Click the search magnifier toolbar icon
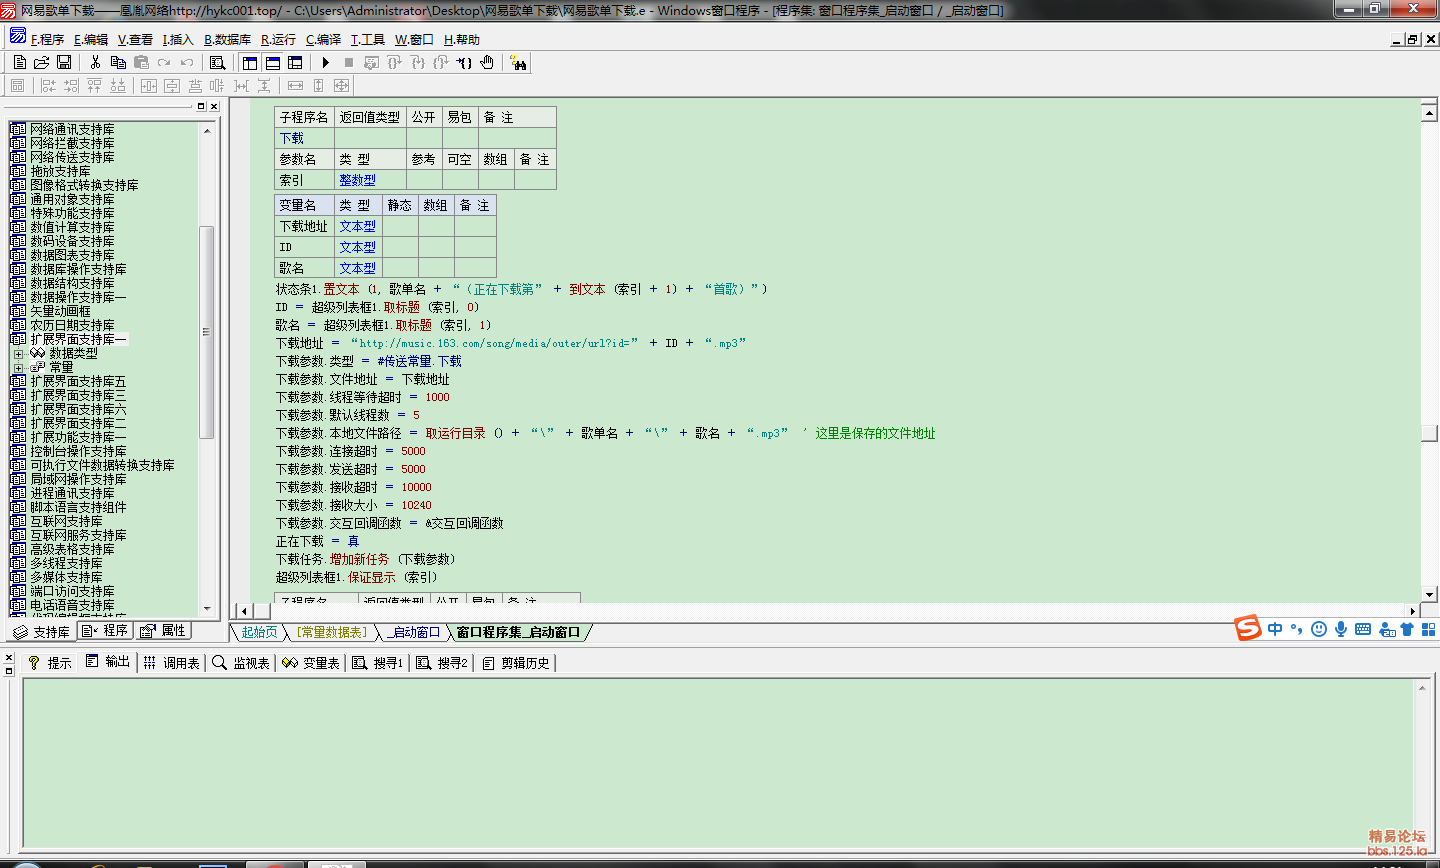Image resolution: width=1440 pixels, height=868 pixels. point(217,62)
